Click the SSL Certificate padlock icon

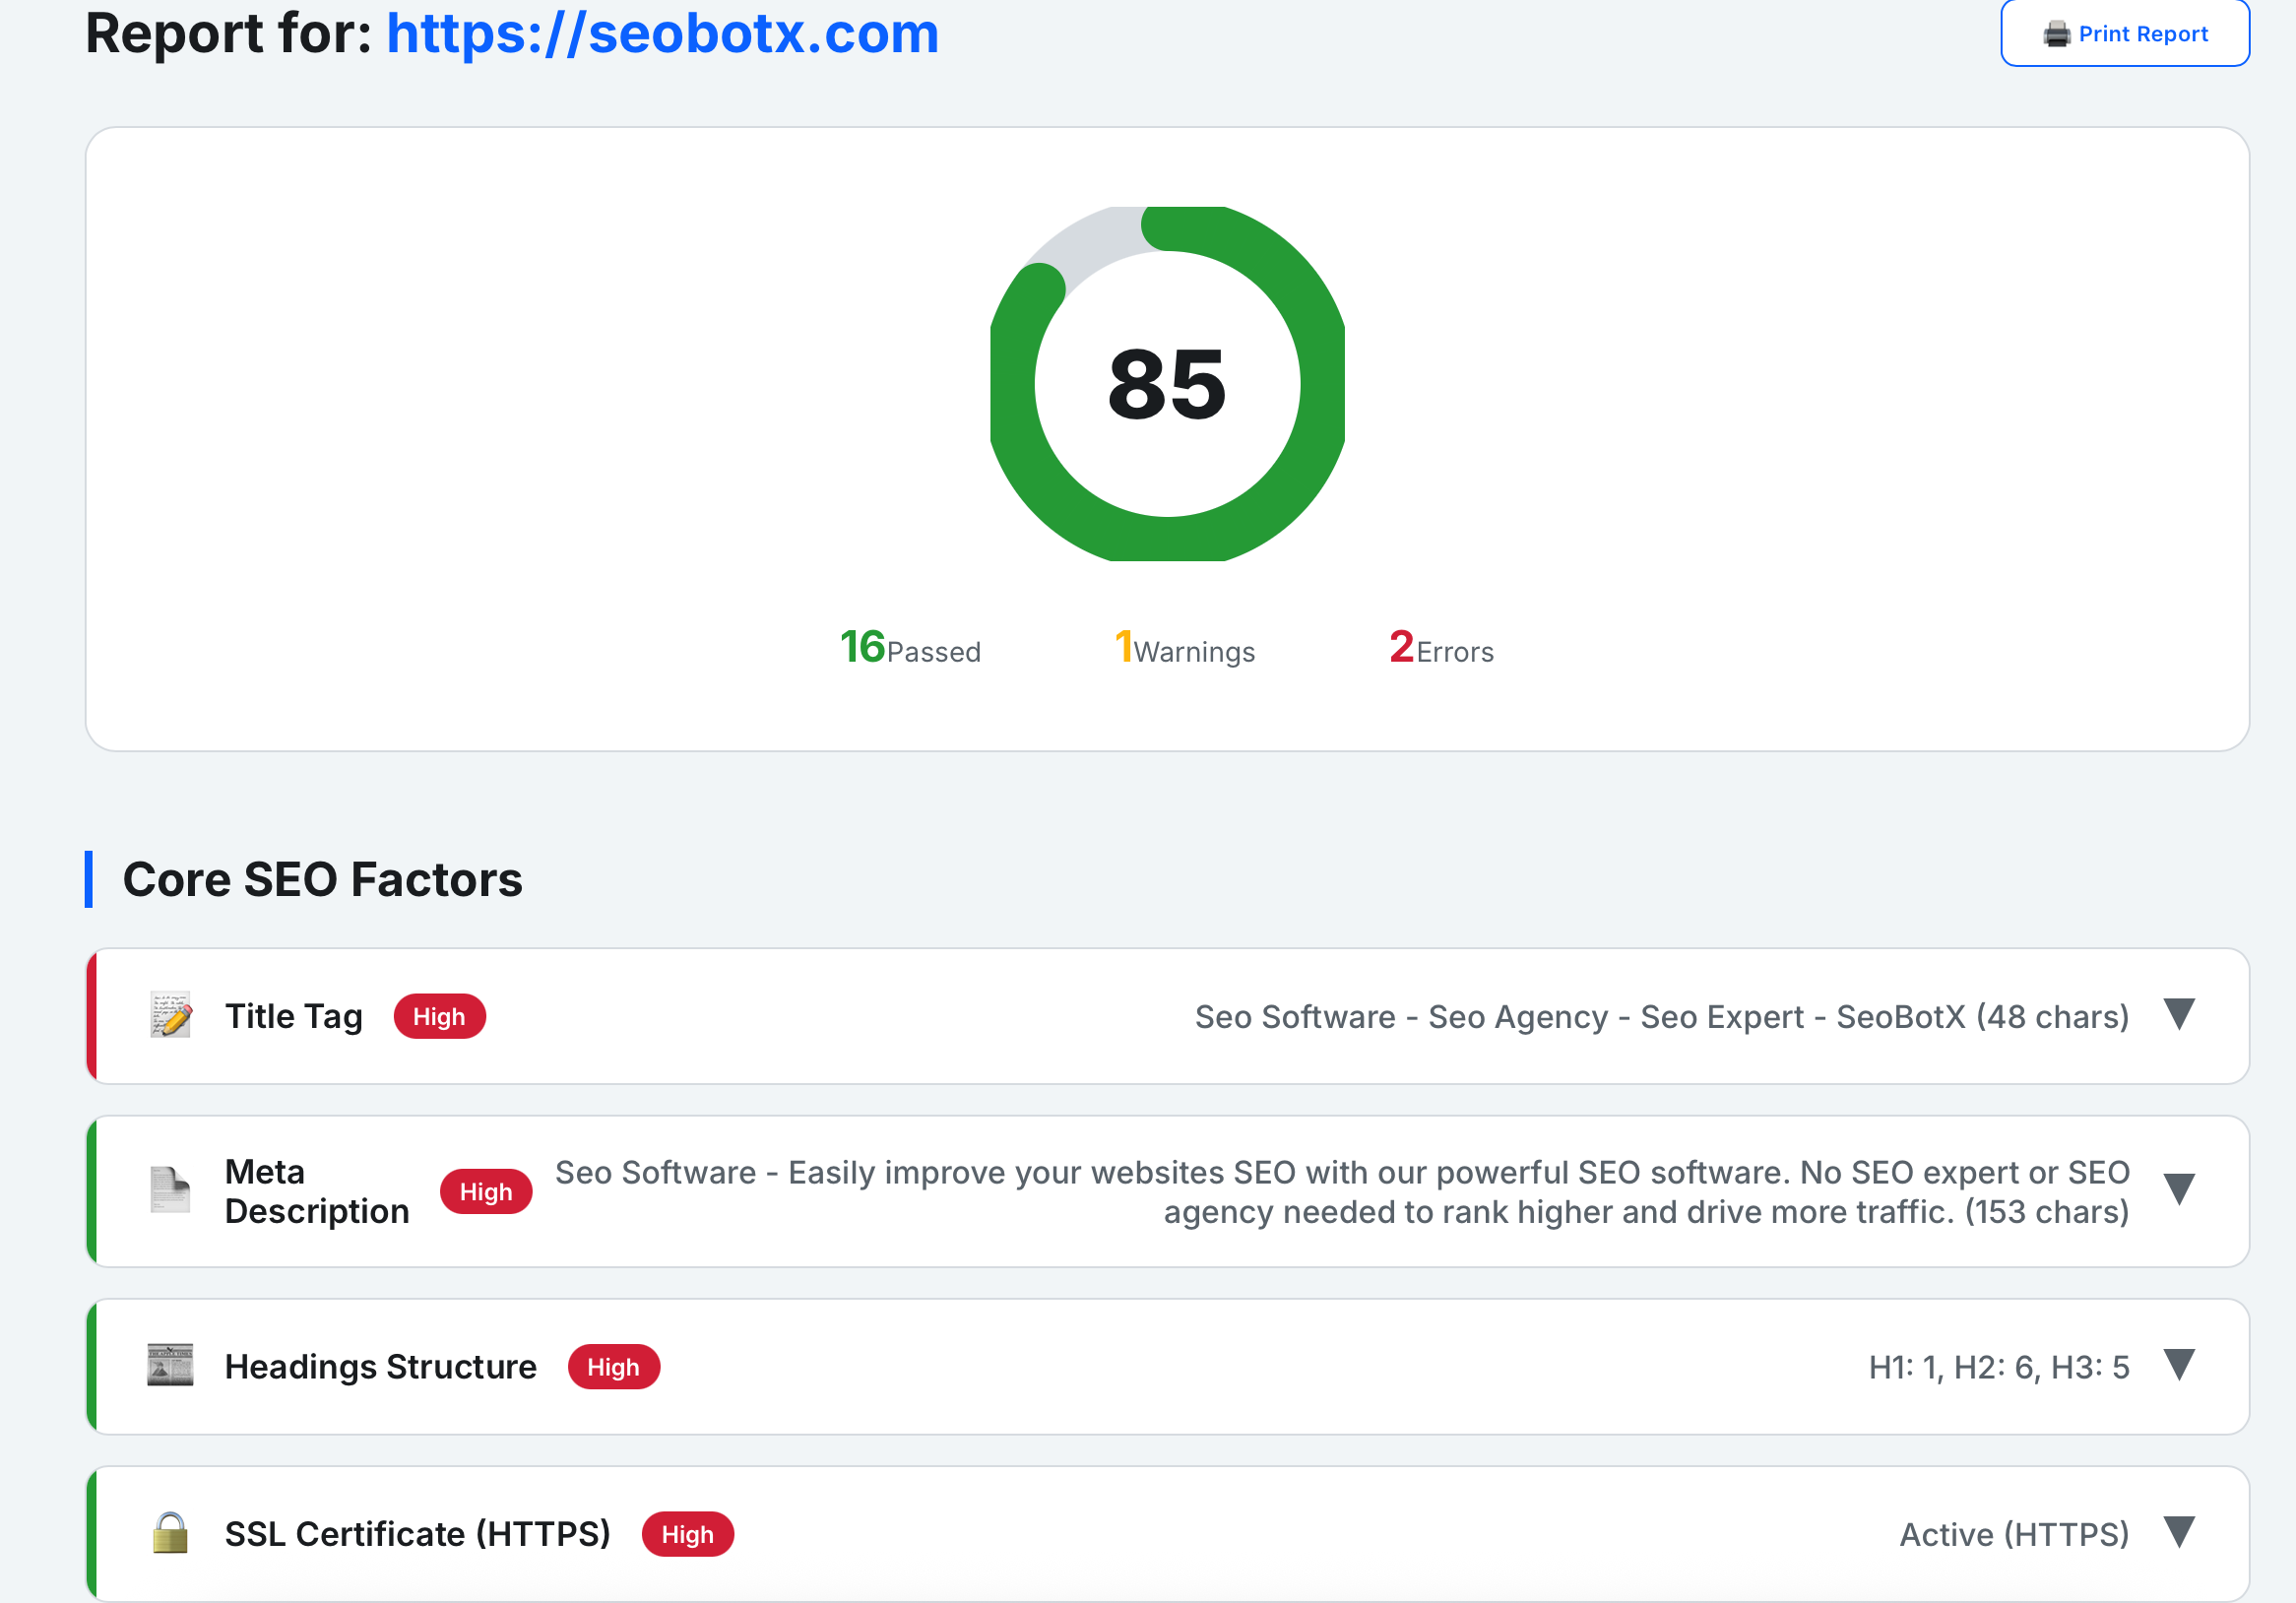click(170, 1532)
